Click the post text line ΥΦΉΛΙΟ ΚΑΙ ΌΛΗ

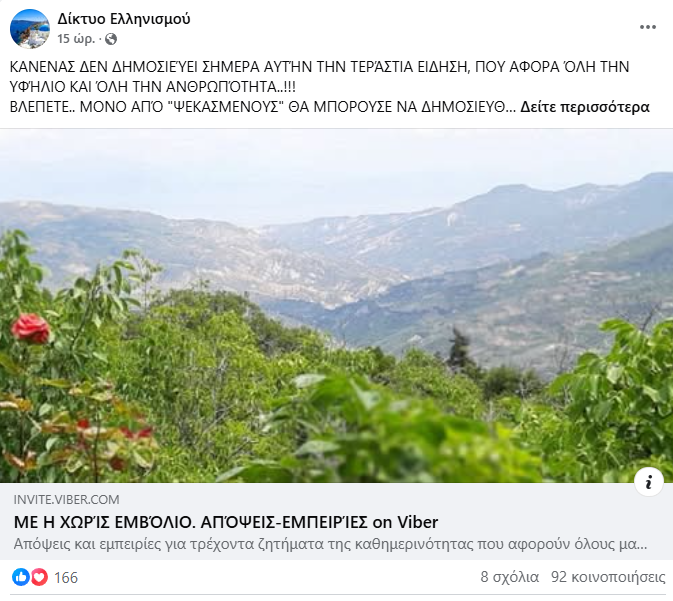tap(153, 87)
